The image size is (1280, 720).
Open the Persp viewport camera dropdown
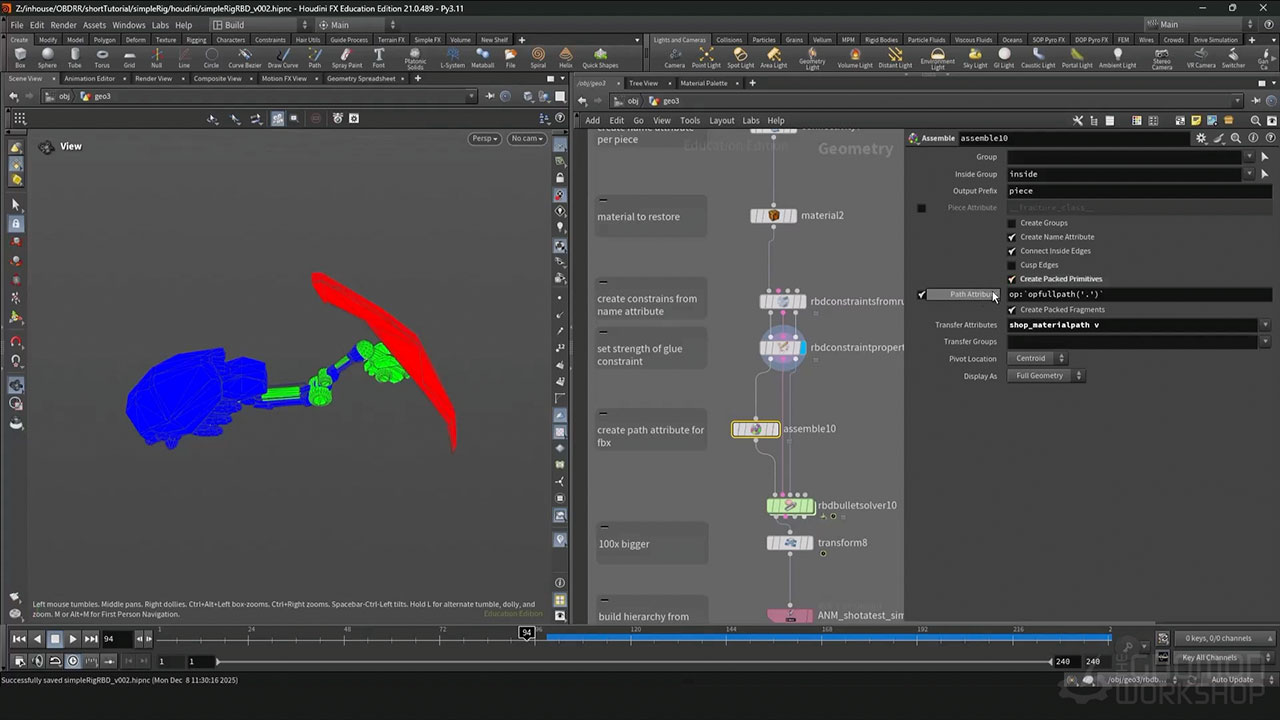pos(484,138)
